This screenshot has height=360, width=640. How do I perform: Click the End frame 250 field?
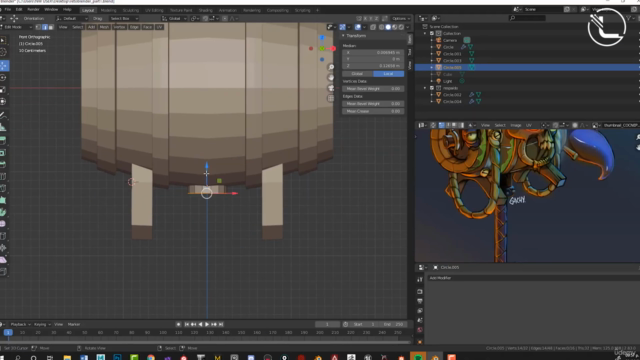point(394,324)
